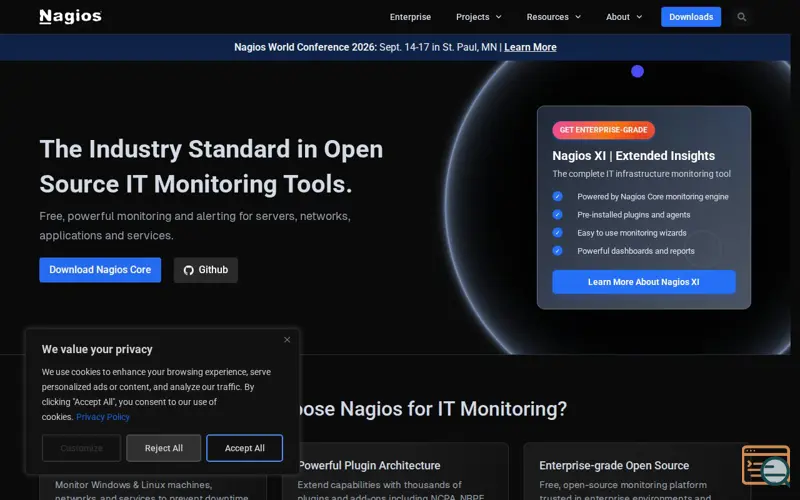Click the Customize cookies button
This screenshot has height=500, width=800.
click(82, 448)
